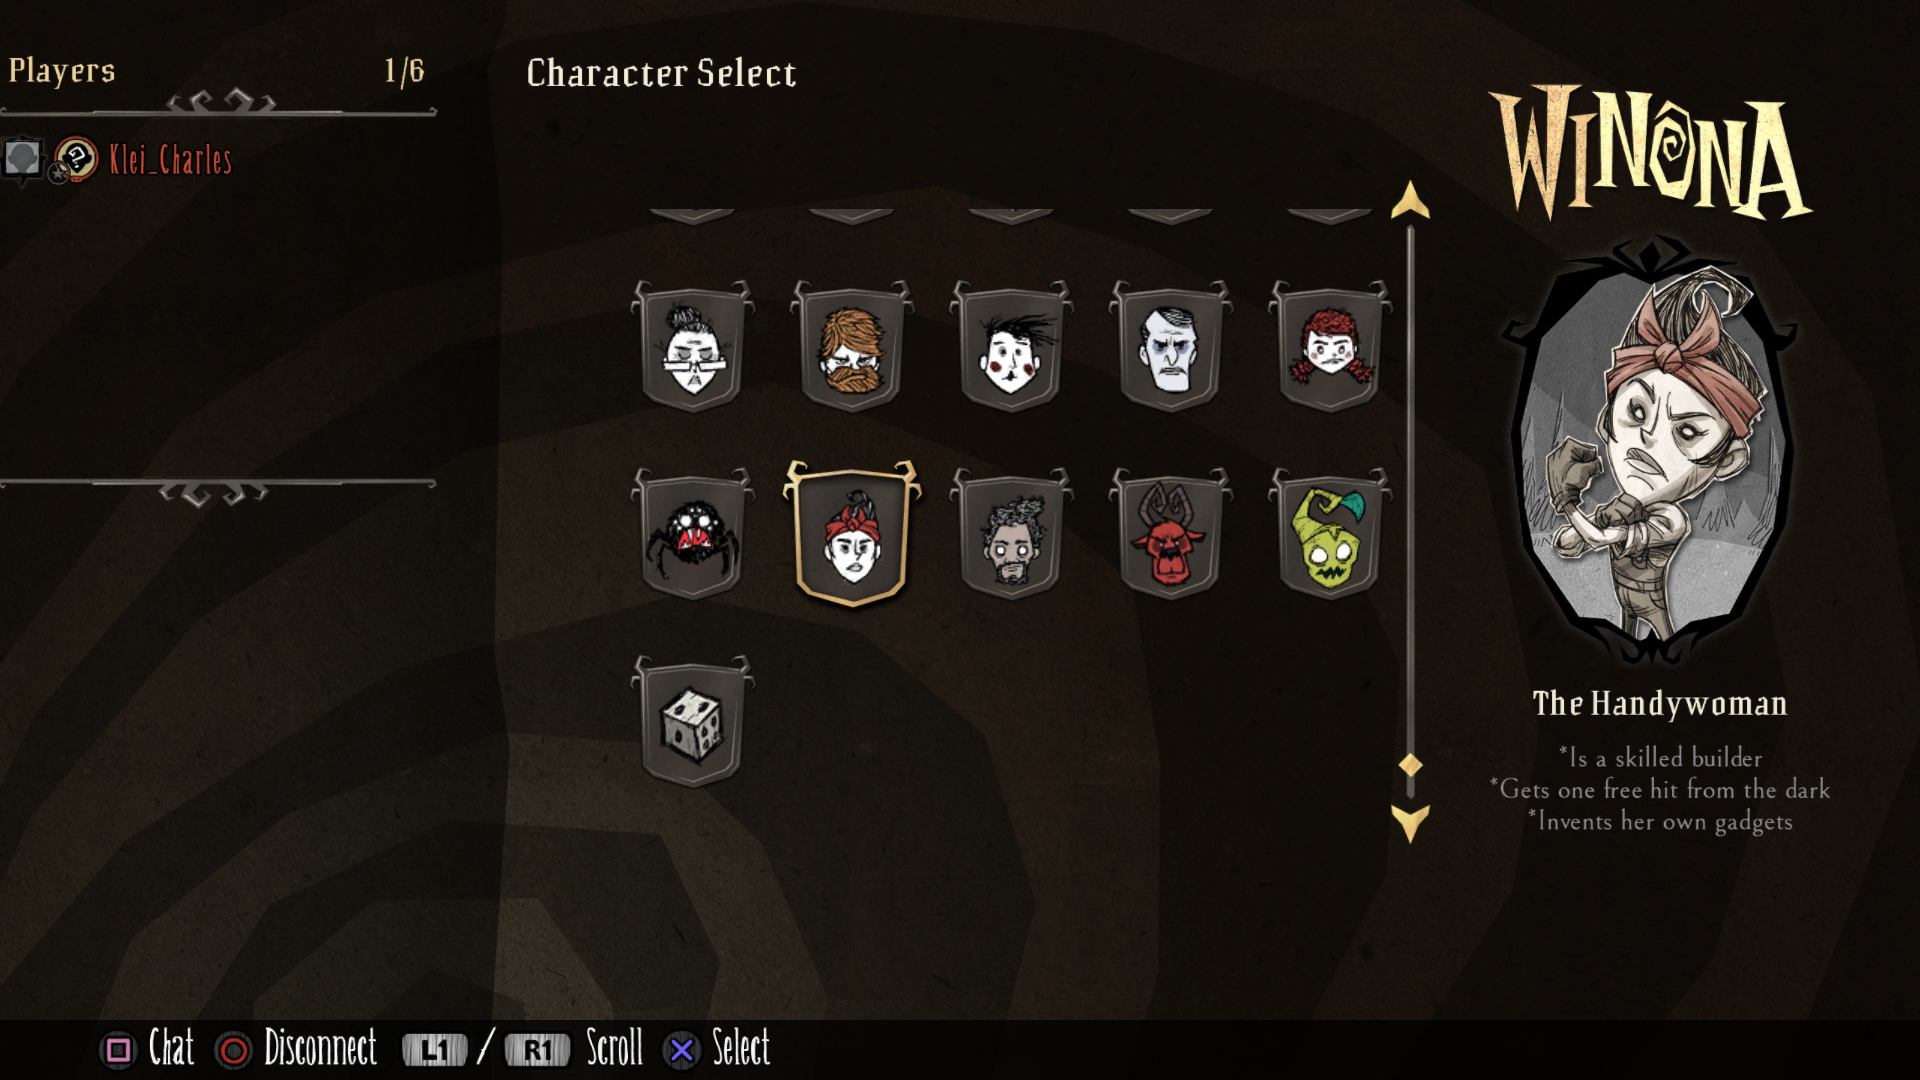Click the Select cross-button prompt
Image resolution: width=1920 pixels, height=1080 pixels.
coord(717,1048)
